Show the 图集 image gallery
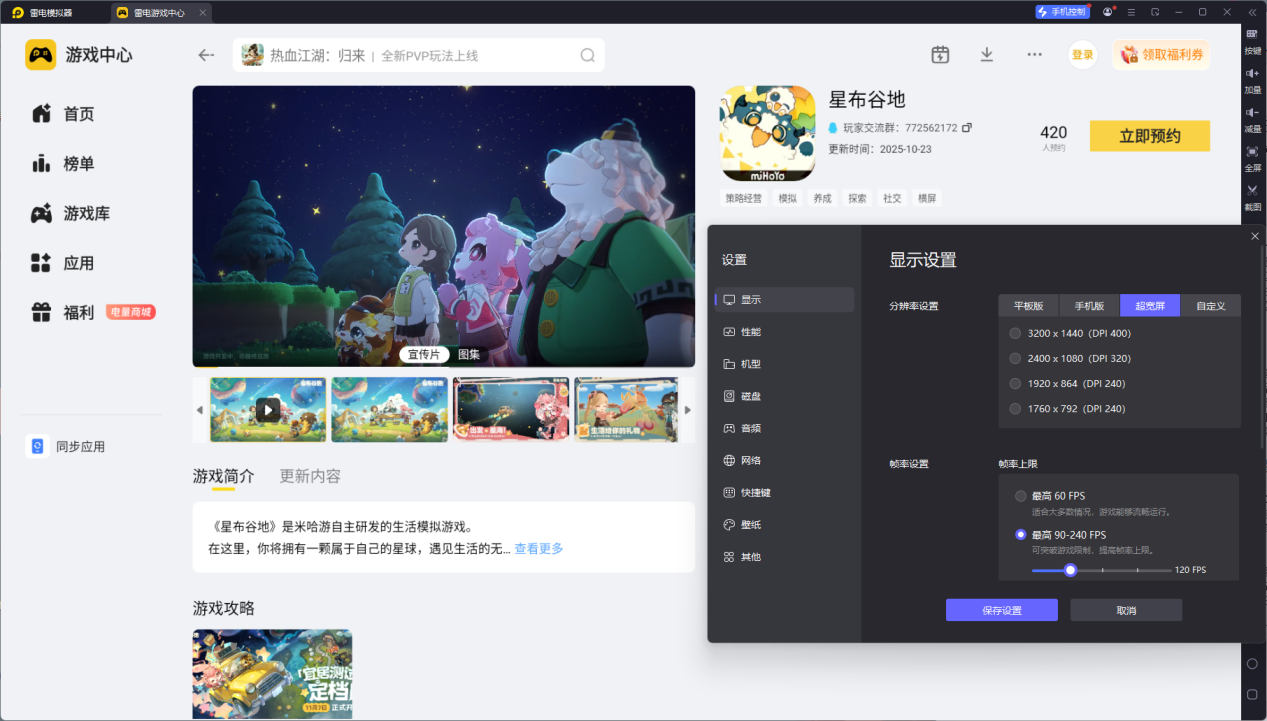Viewport: 1267px width, 721px height. pos(469,354)
